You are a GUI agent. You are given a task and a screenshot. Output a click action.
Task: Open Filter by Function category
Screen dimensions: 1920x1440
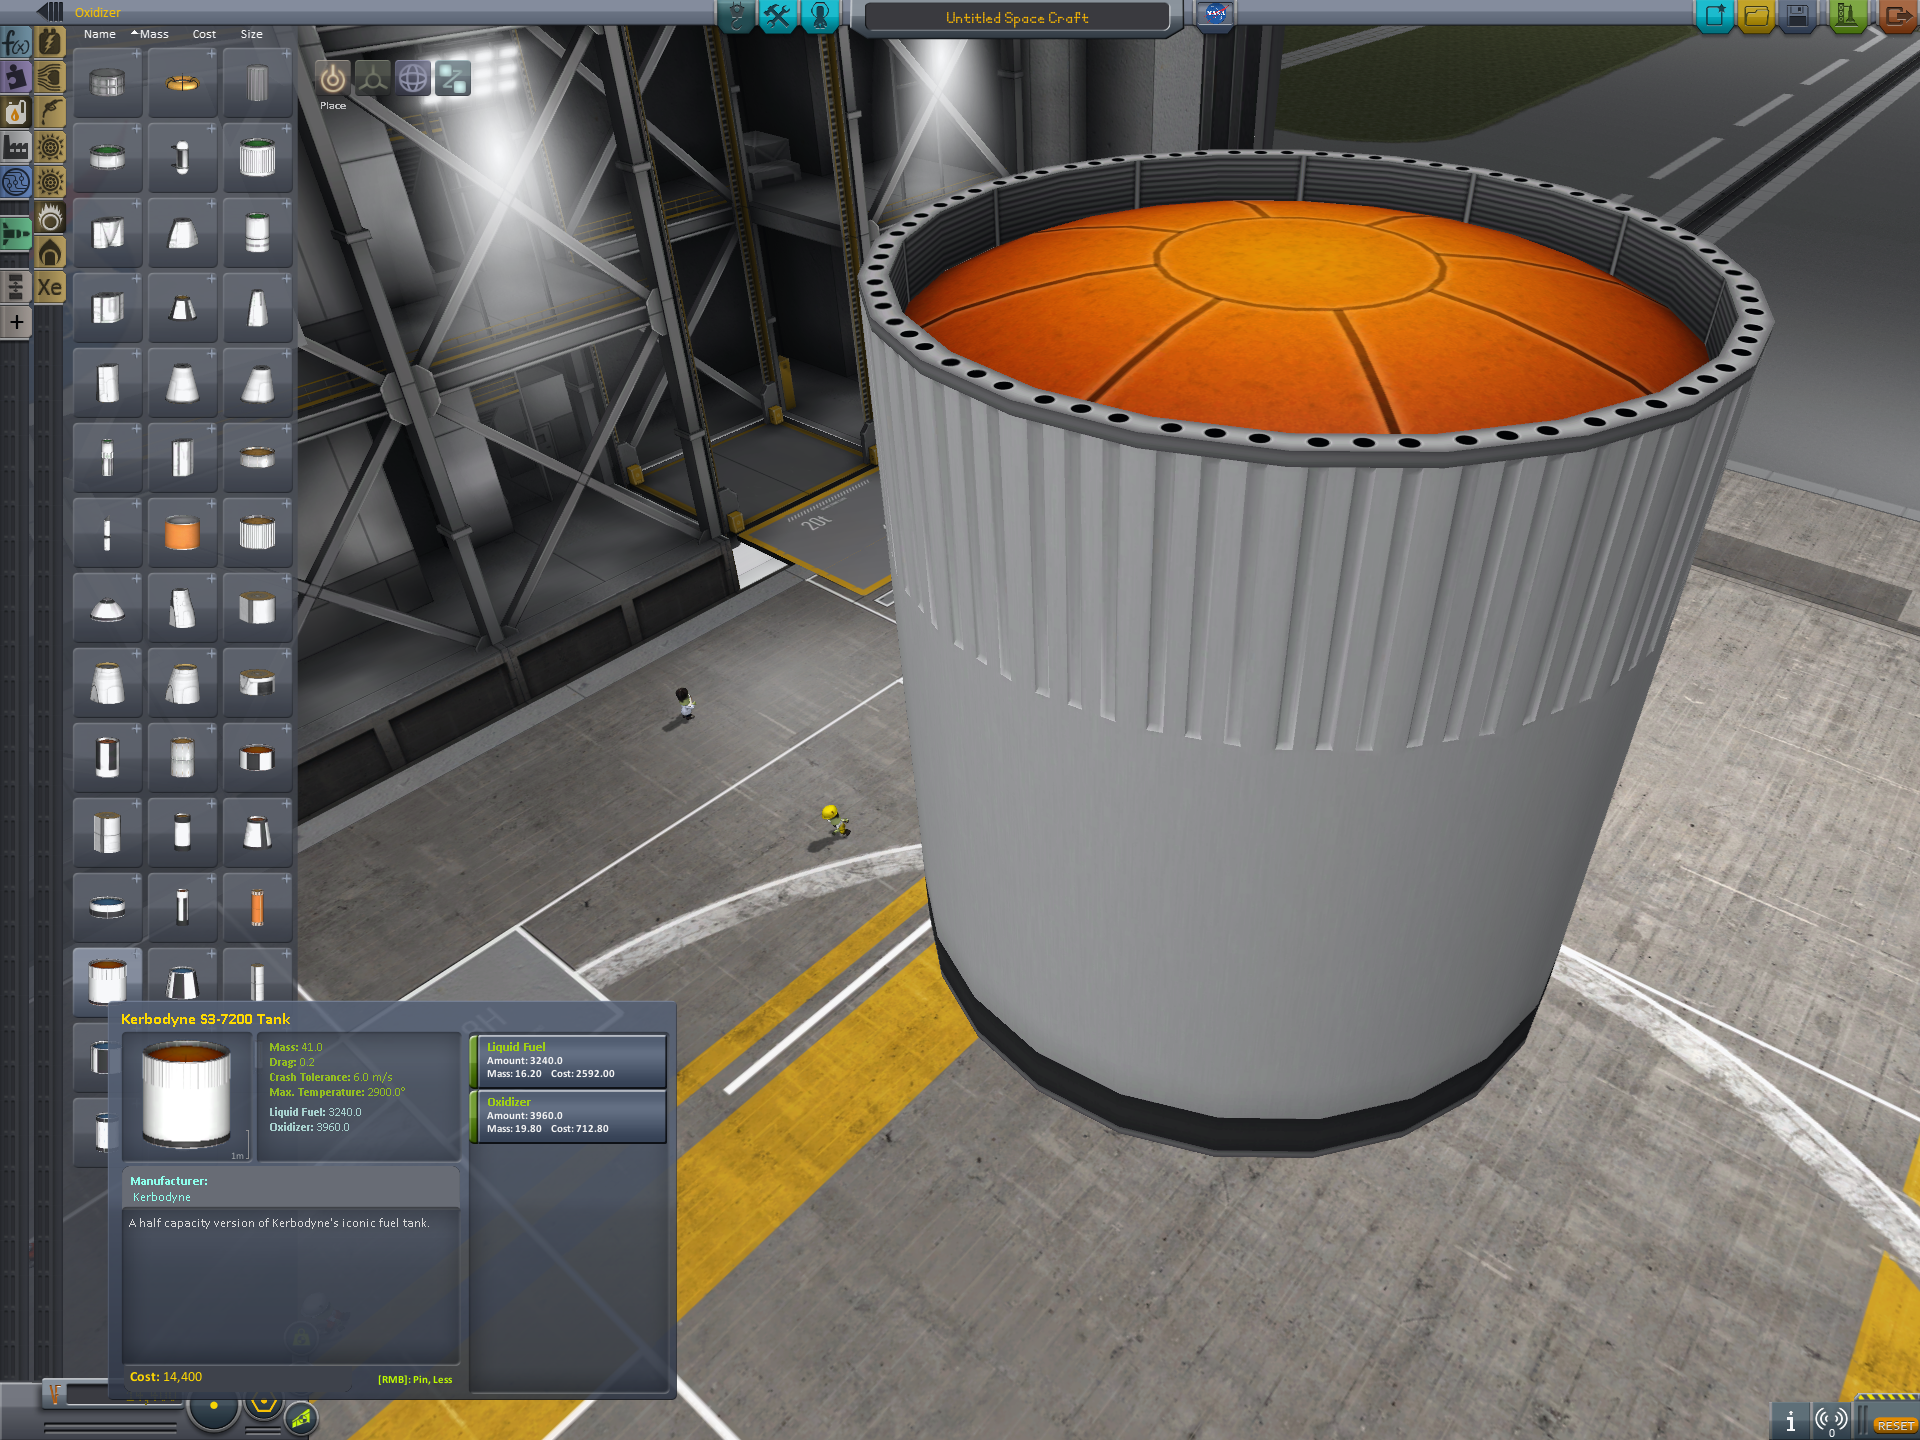pyautogui.click(x=16, y=43)
